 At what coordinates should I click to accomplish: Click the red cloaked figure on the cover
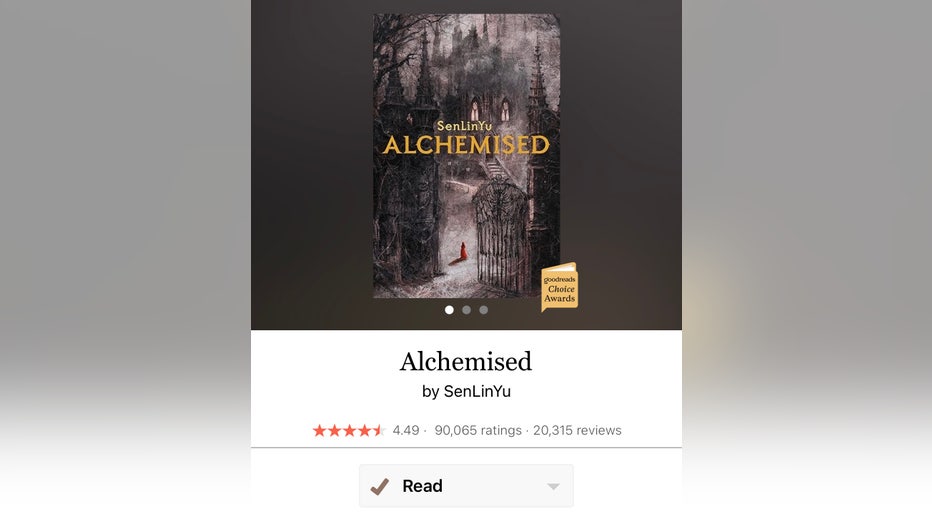click(x=462, y=252)
